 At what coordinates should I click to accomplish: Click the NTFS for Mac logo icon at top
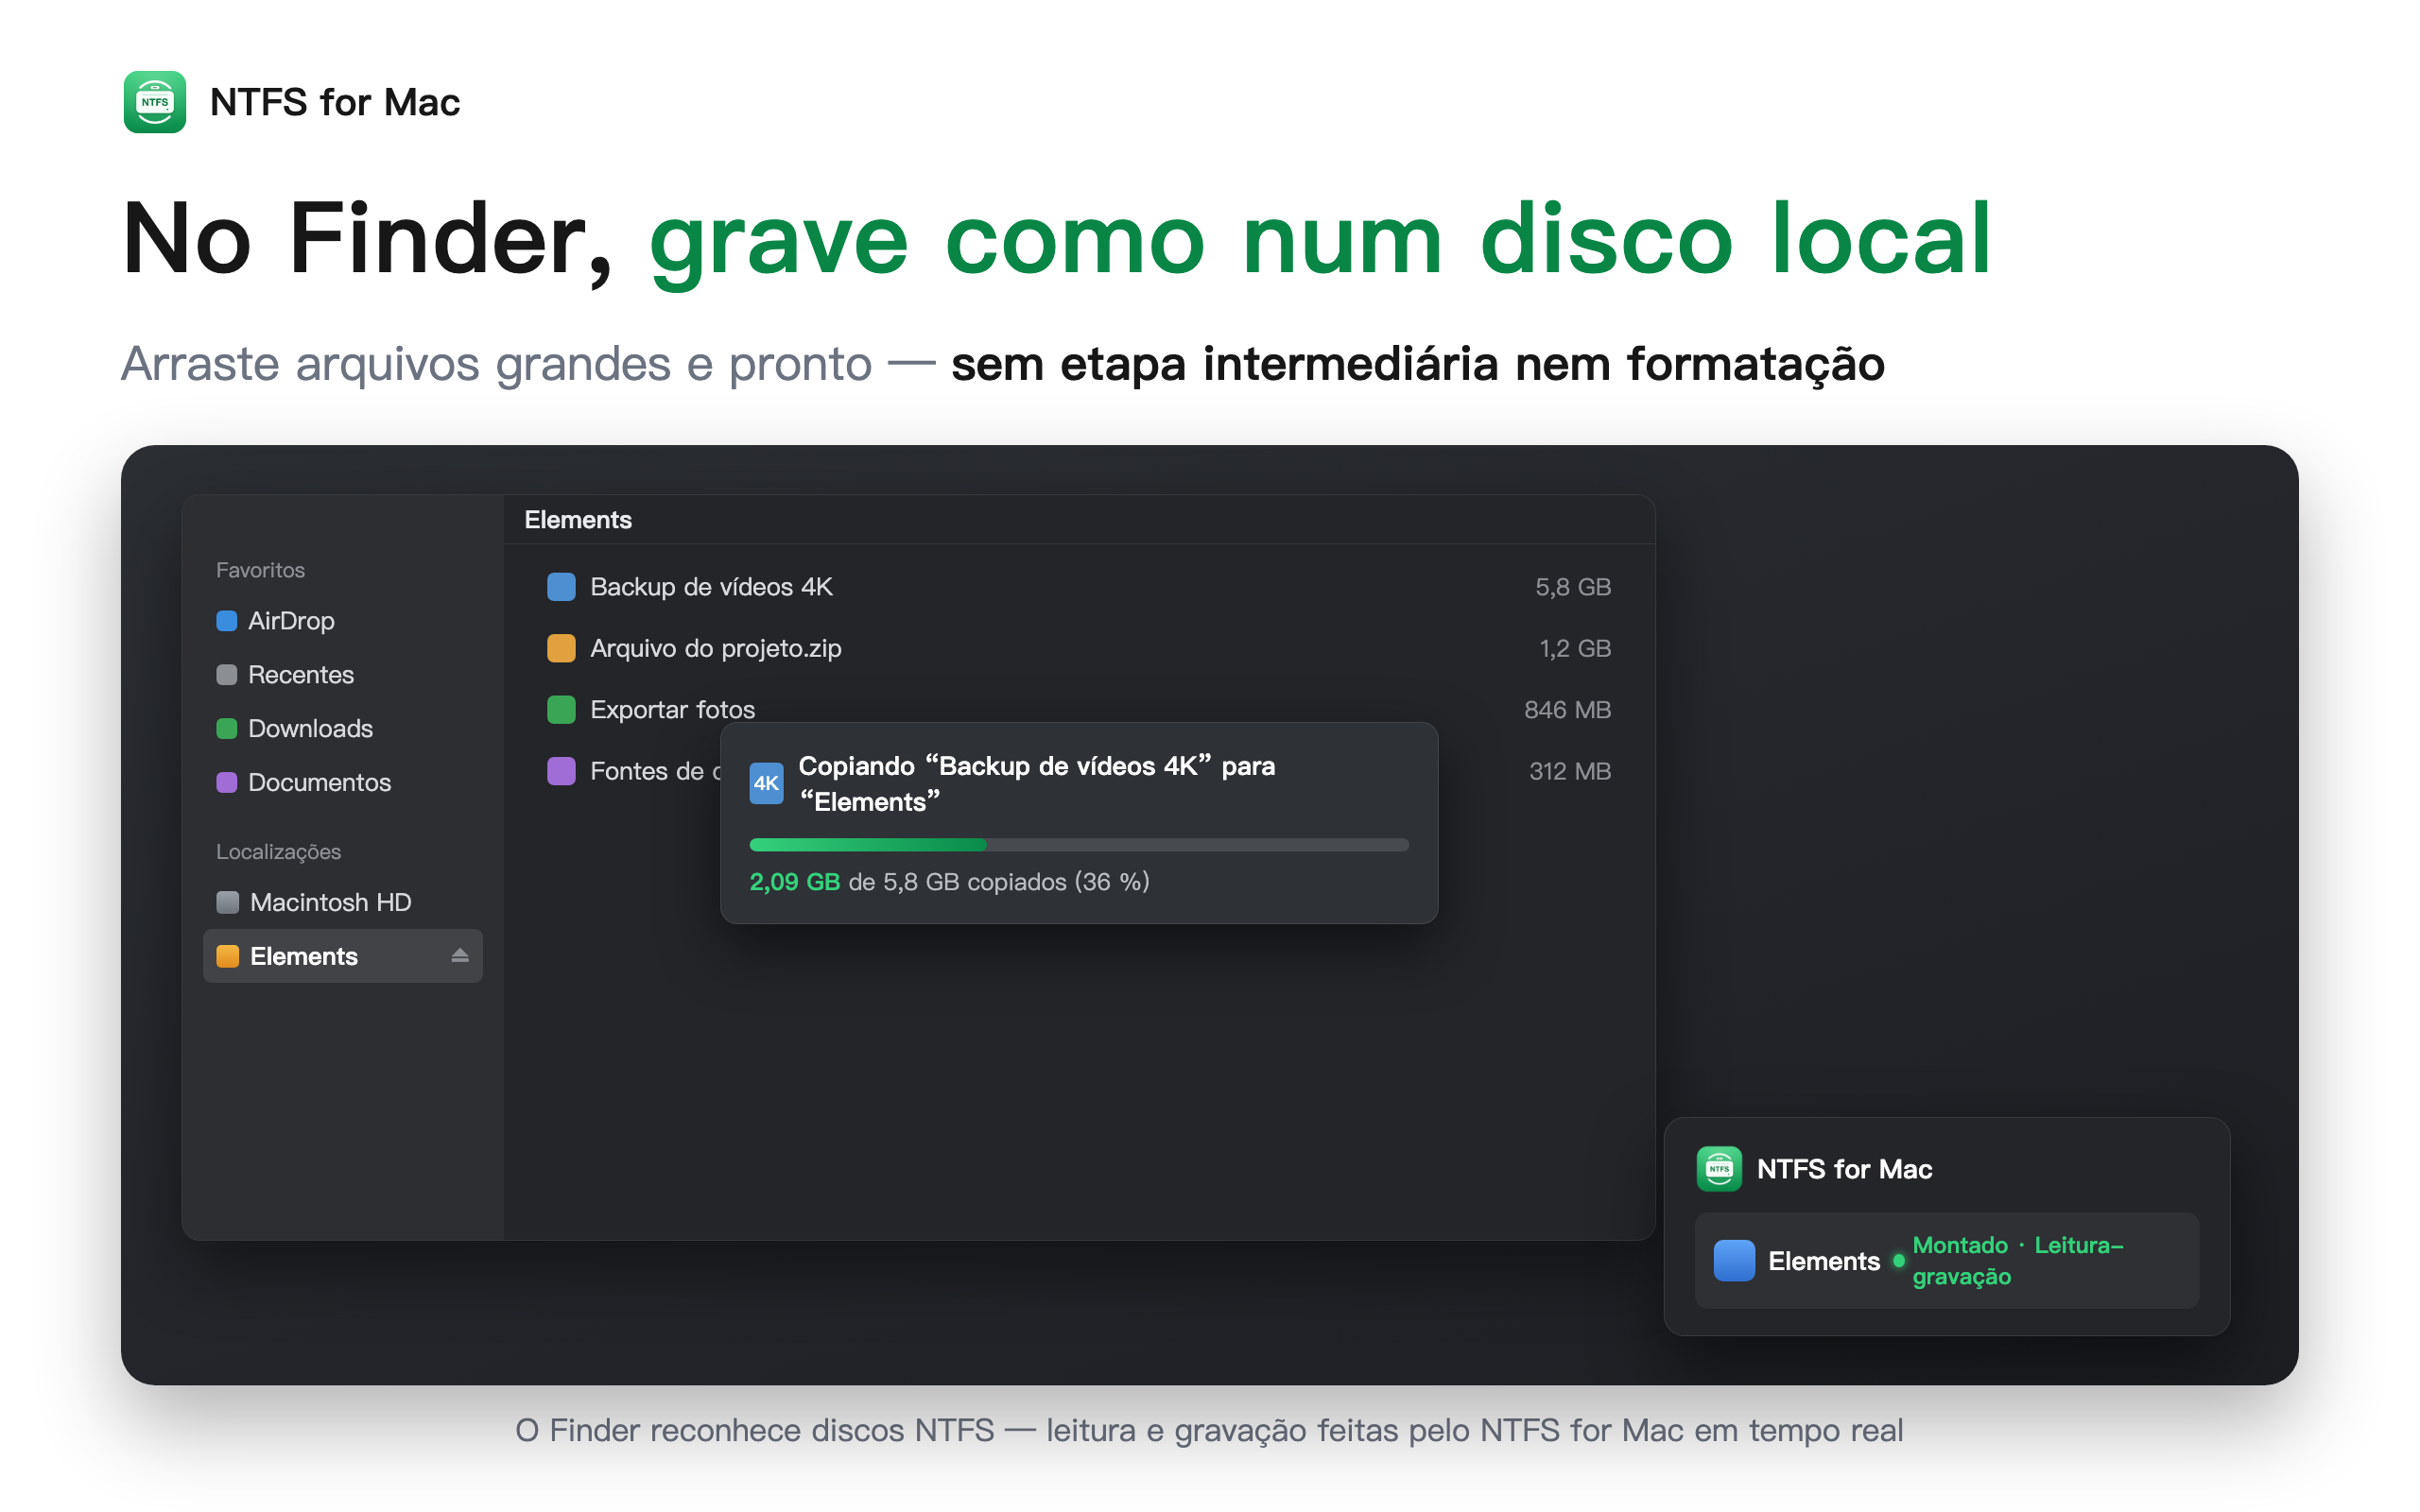point(154,102)
